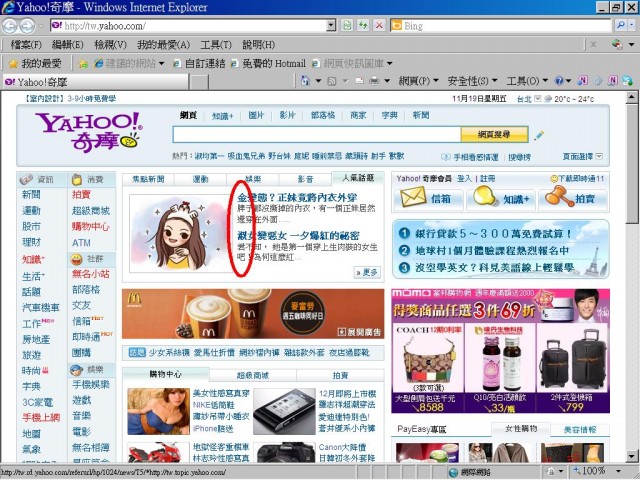The image size is (640, 480).
Task: Select the 人氣話題 tab
Action: click(x=358, y=178)
